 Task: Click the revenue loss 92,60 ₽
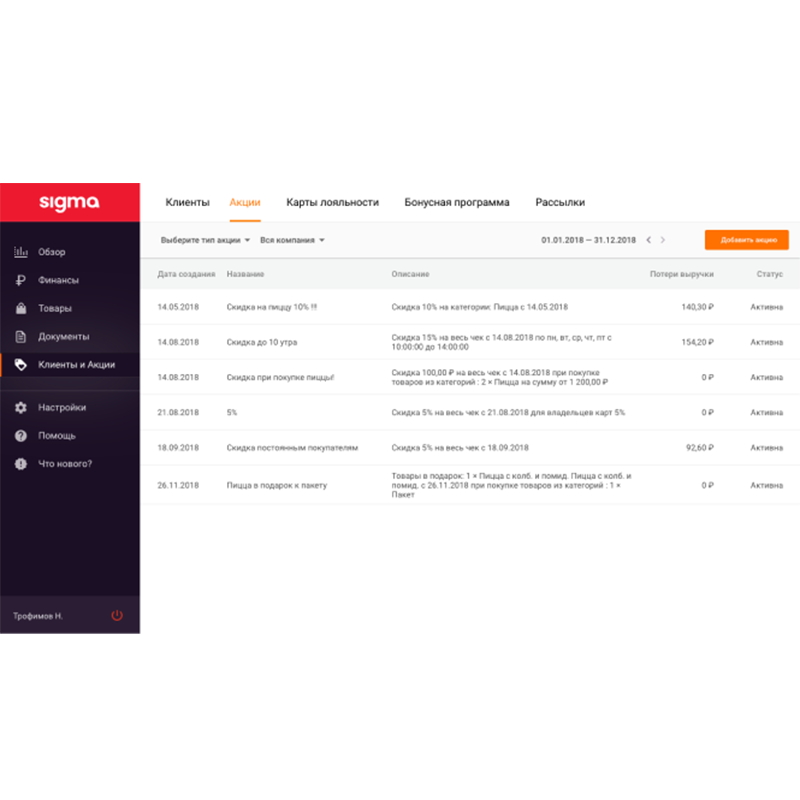(x=700, y=447)
